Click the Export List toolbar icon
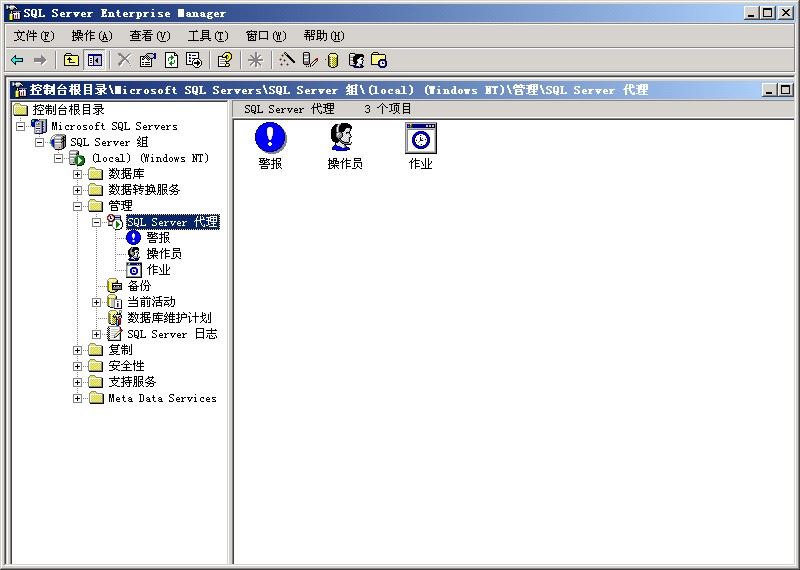800x570 pixels. [x=194, y=60]
